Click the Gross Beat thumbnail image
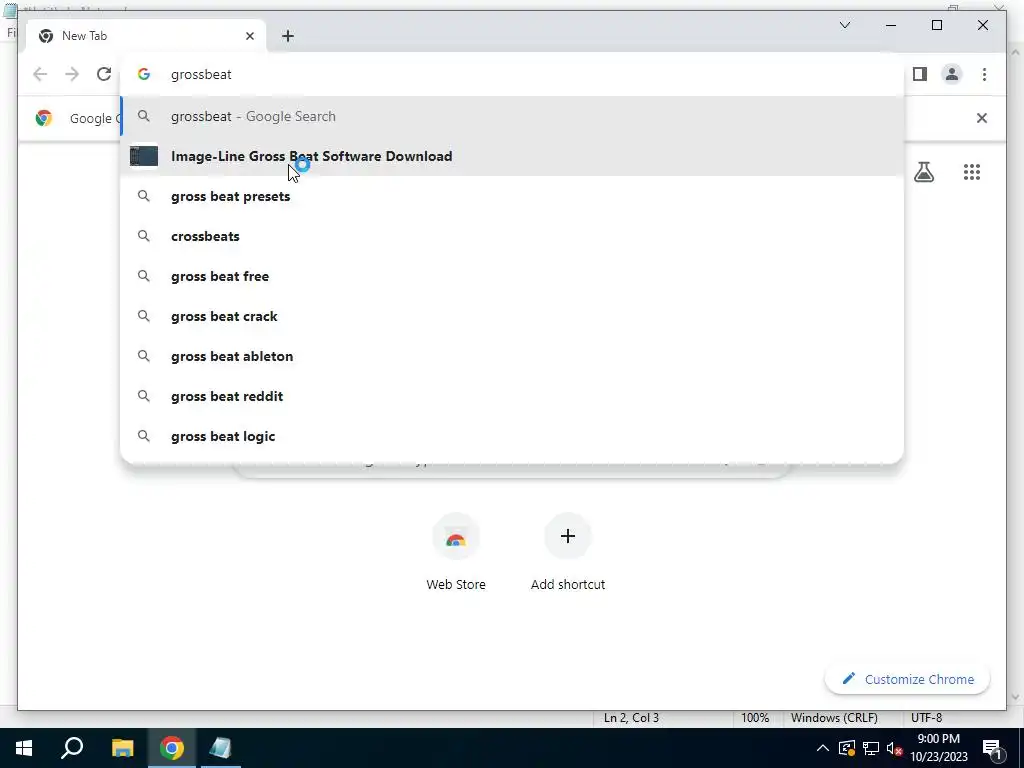This screenshot has height=768, width=1024. [x=144, y=156]
